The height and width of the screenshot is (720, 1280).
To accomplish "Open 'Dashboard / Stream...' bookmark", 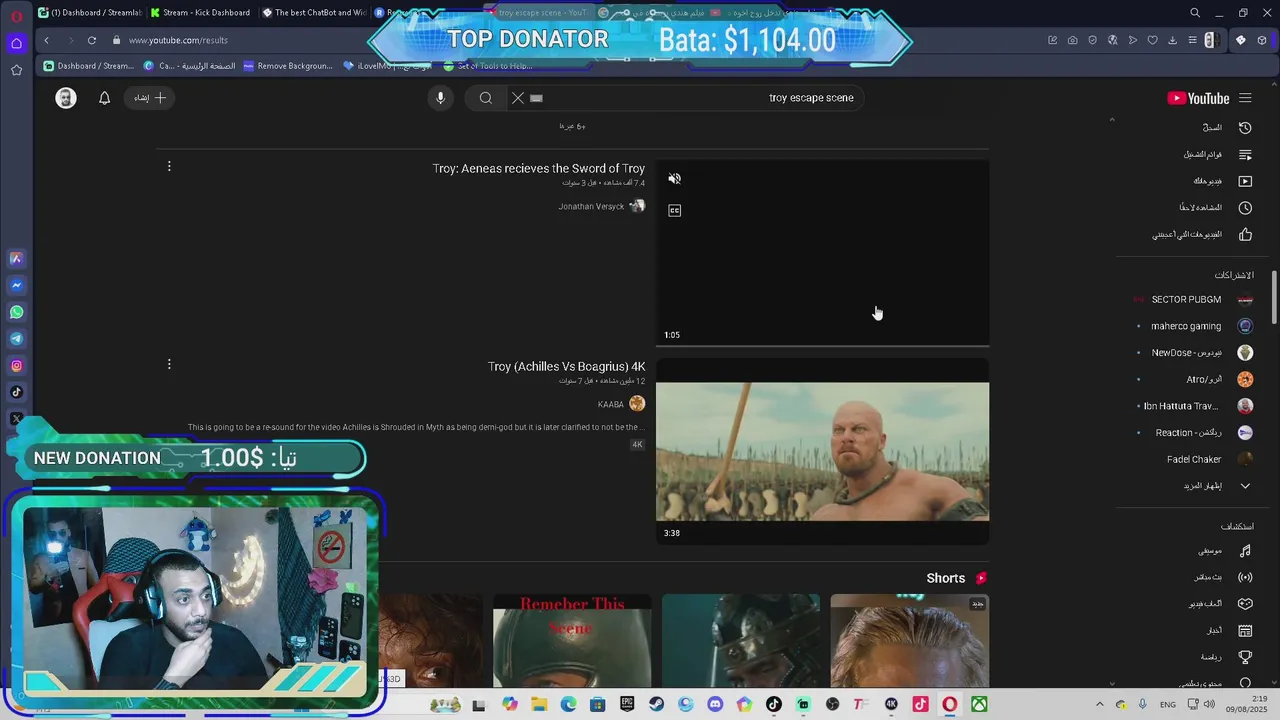I will (88, 66).
